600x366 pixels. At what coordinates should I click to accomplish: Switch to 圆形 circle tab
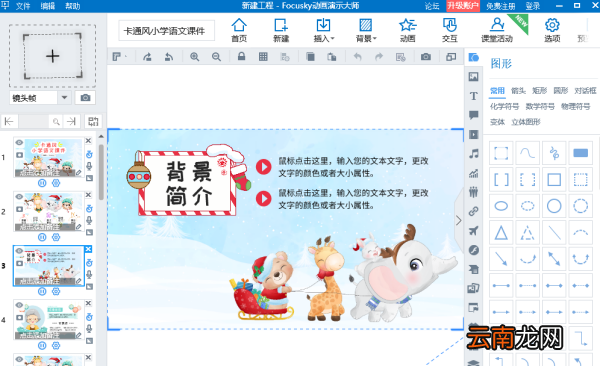(x=561, y=91)
